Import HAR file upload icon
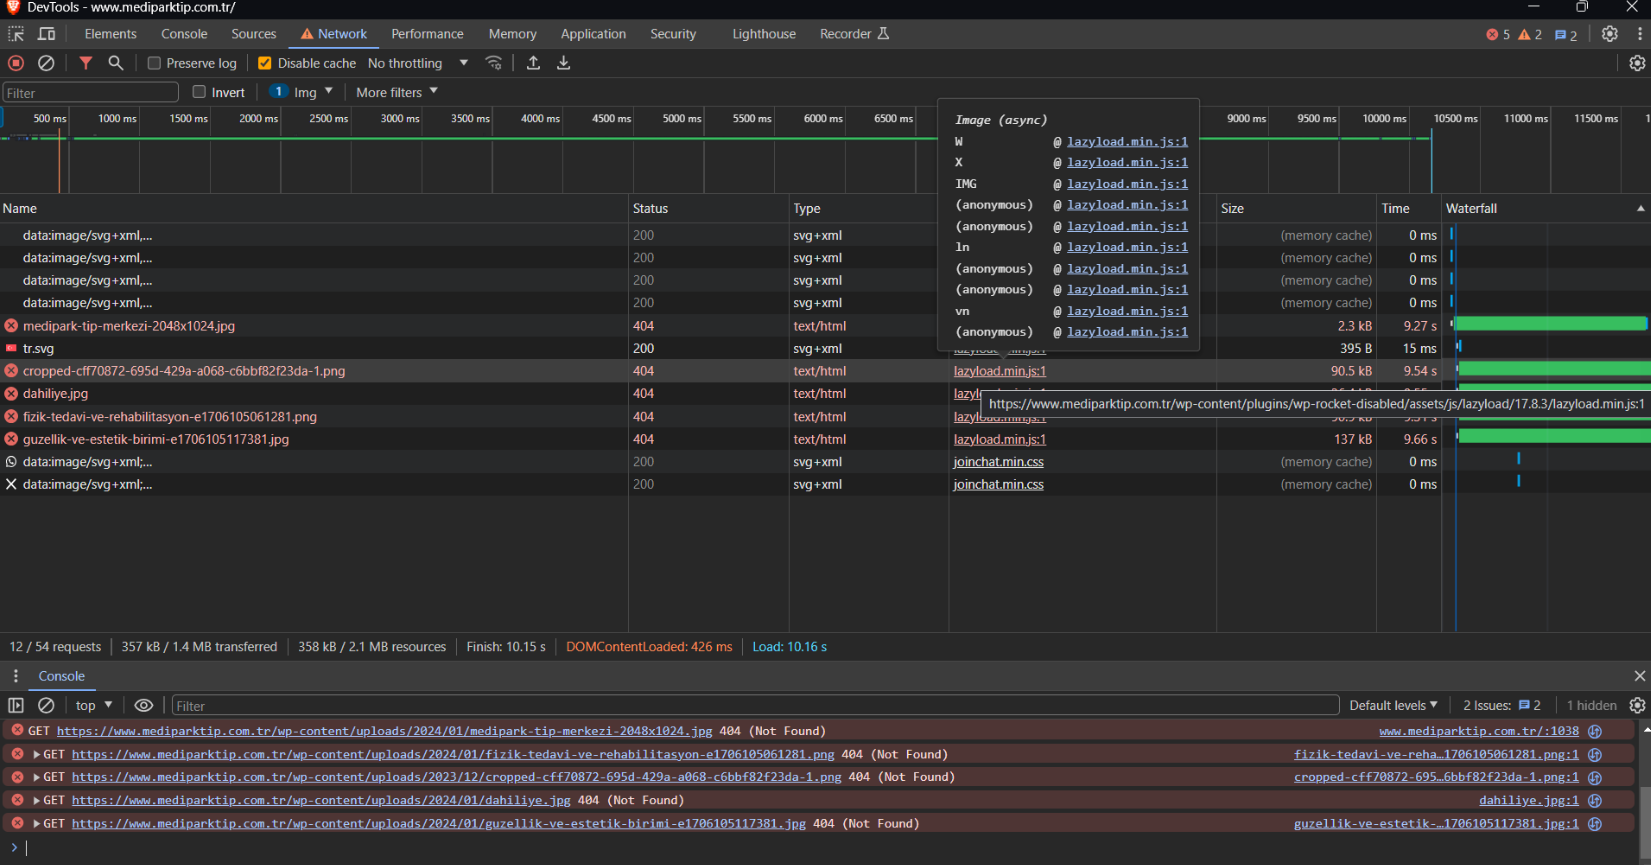This screenshot has width=1651, height=865. pyautogui.click(x=533, y=63)
